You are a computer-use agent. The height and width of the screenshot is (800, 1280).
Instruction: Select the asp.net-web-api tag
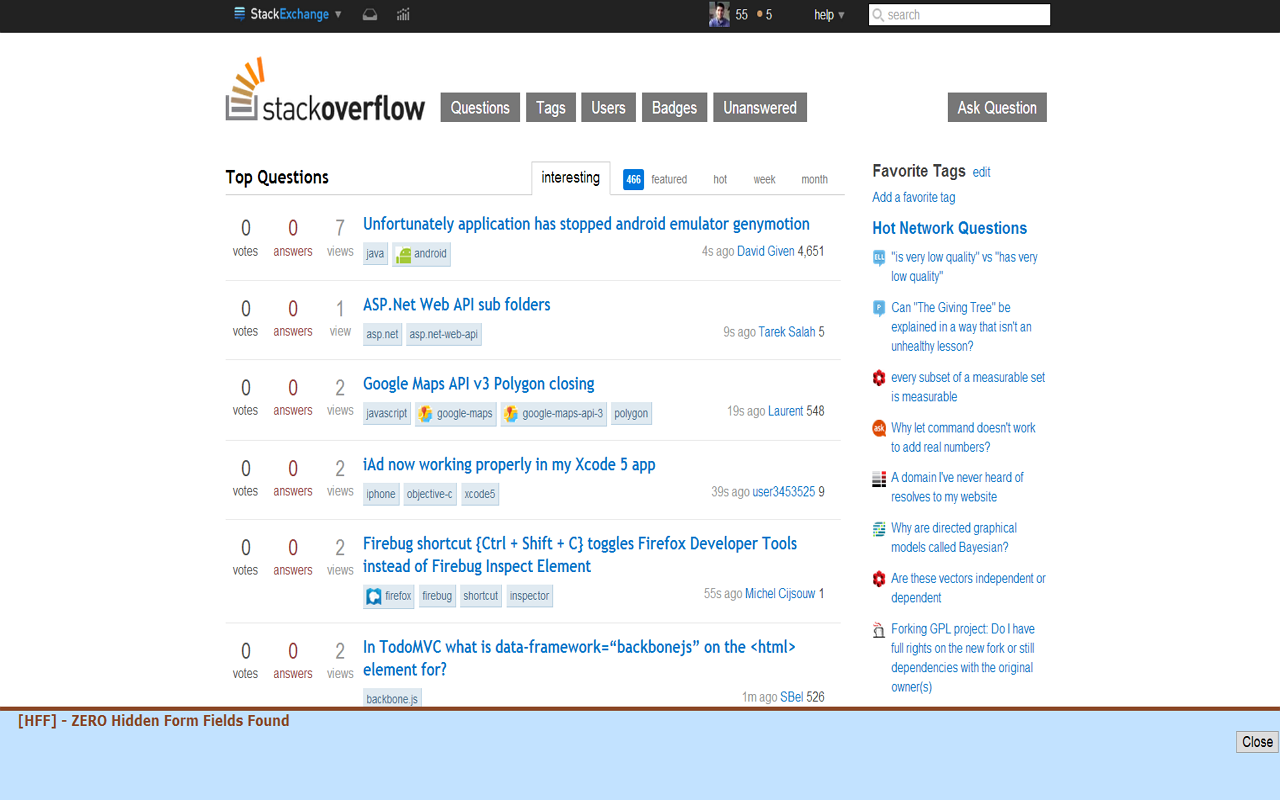coord(444,334)
